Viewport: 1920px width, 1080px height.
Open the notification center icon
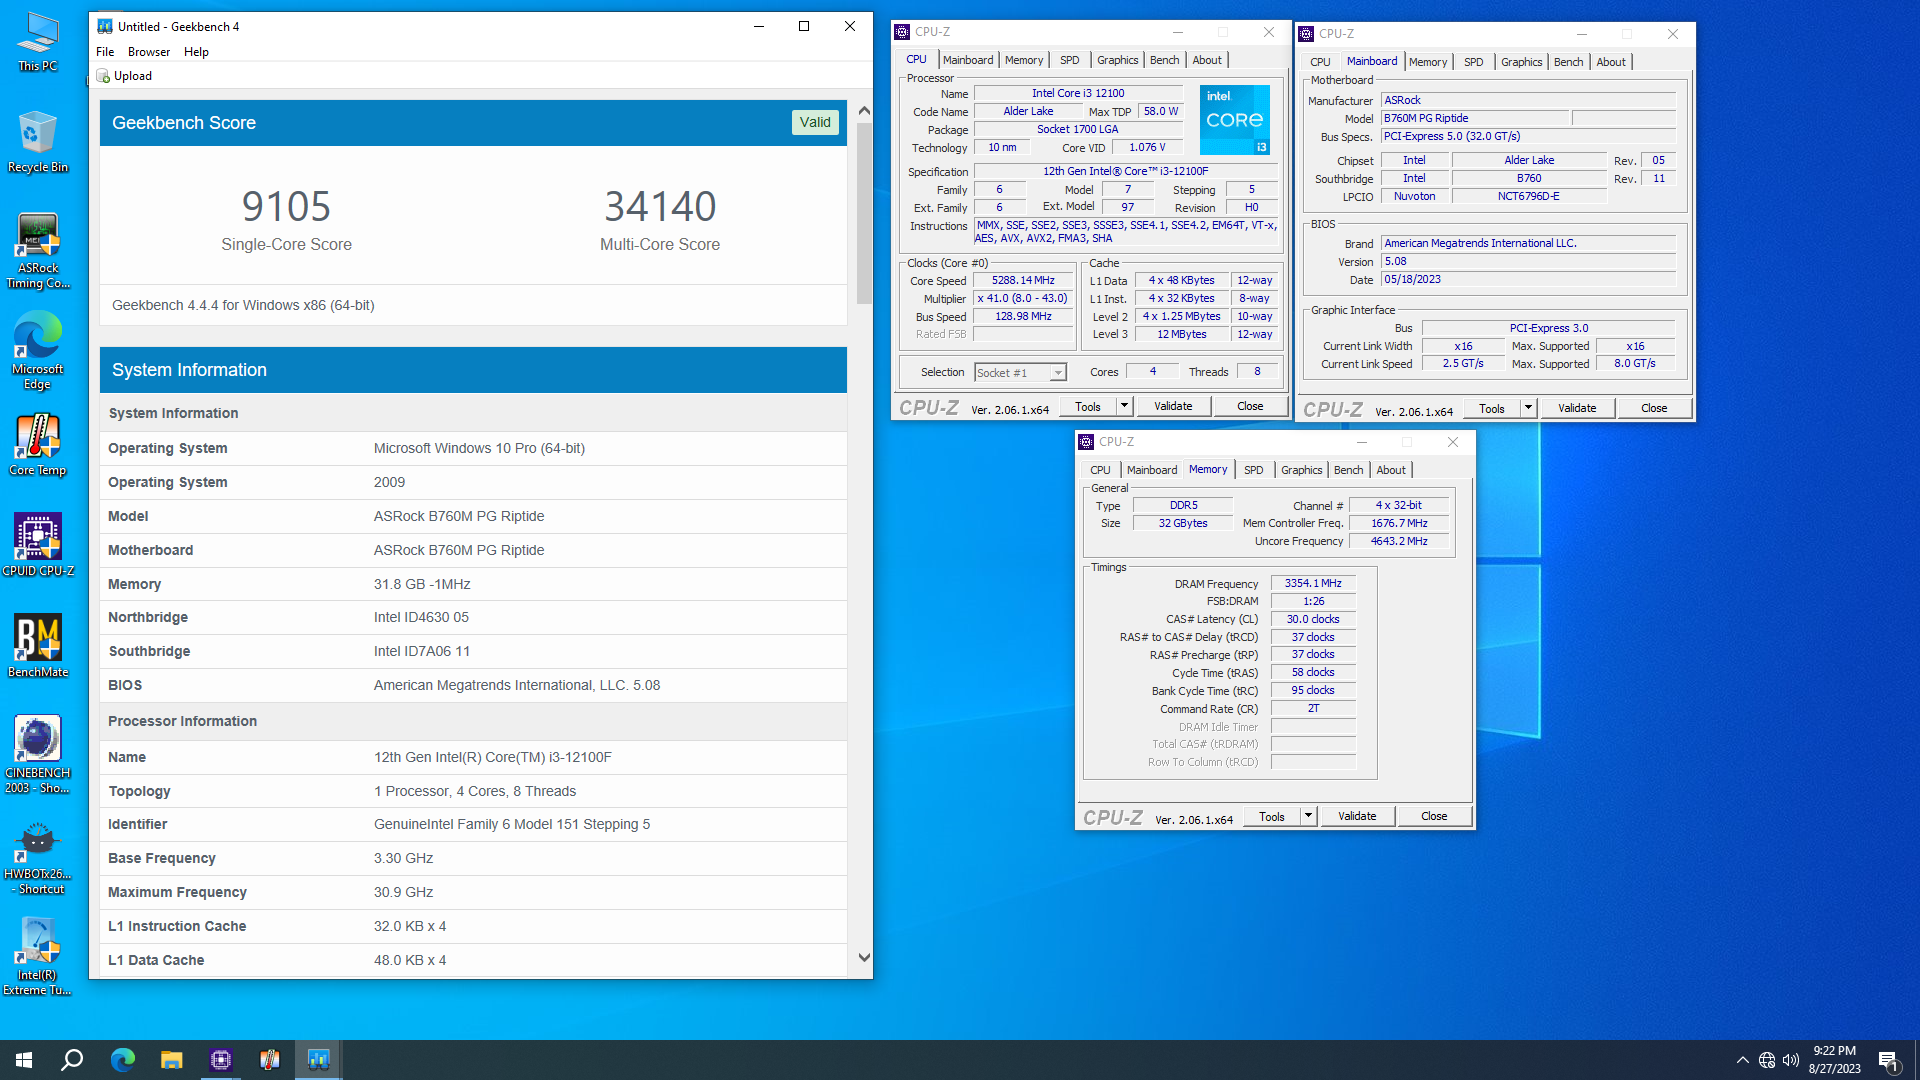[x=1888, y=1060]
